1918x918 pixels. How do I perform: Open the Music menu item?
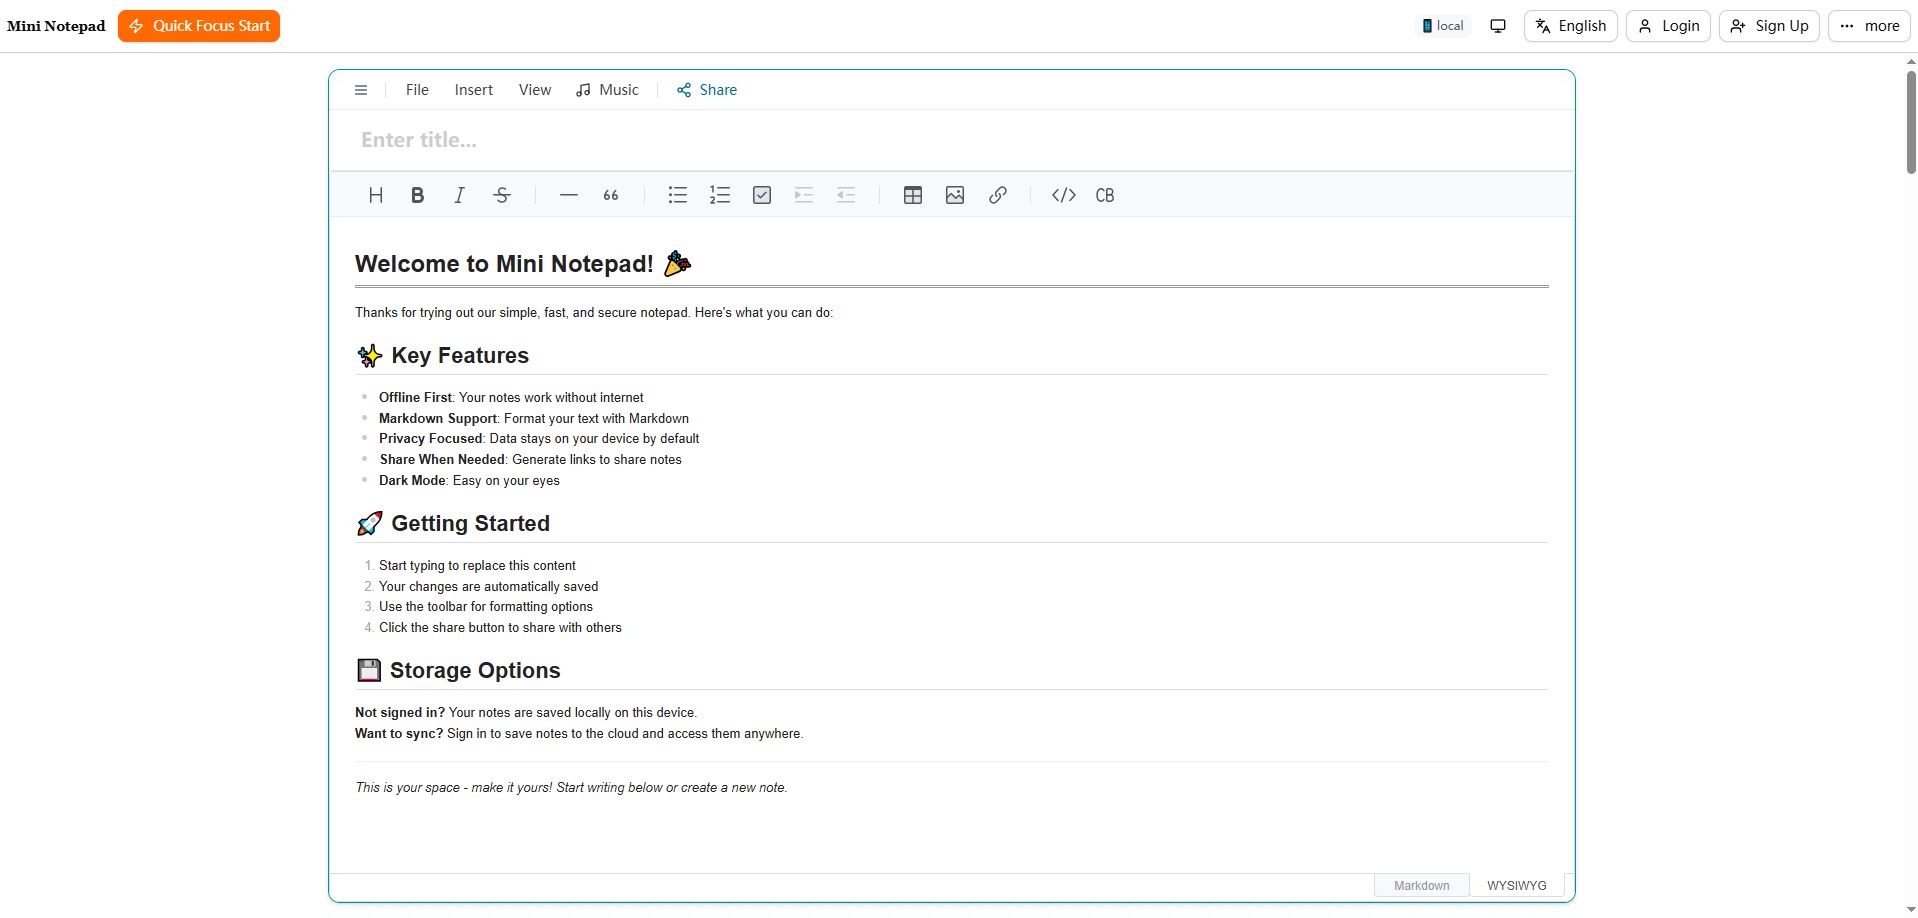tap(607, 89)
